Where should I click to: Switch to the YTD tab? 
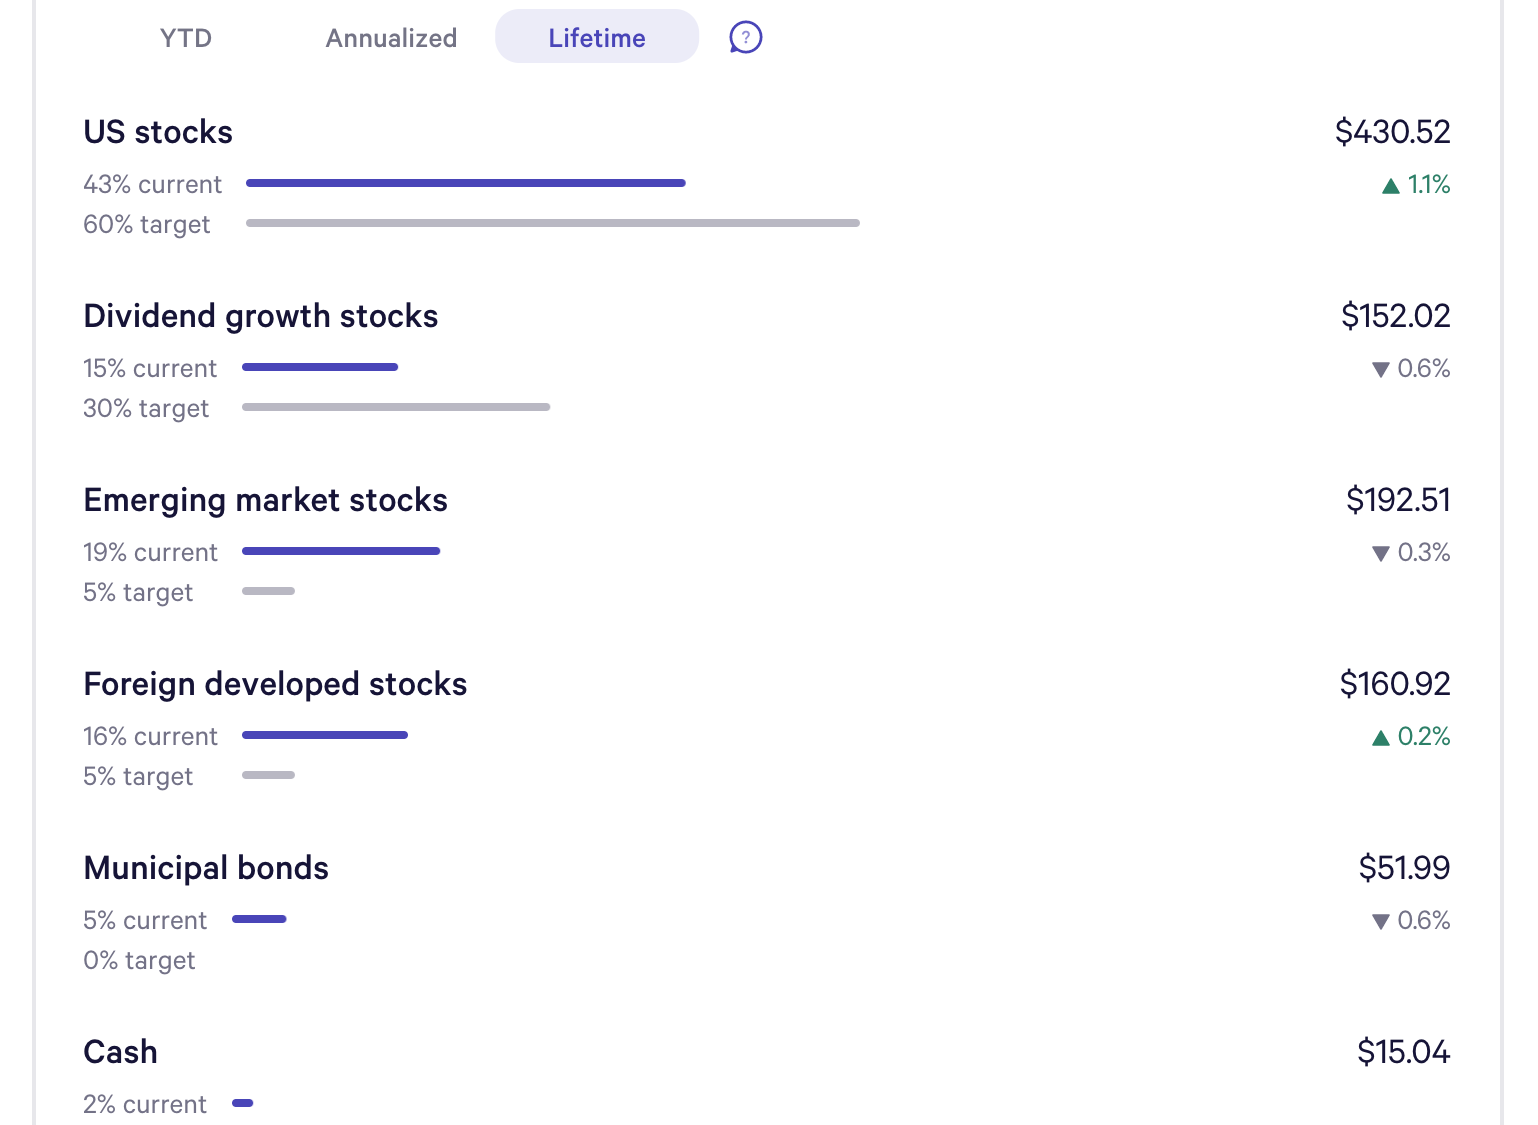tap(186, 38)
